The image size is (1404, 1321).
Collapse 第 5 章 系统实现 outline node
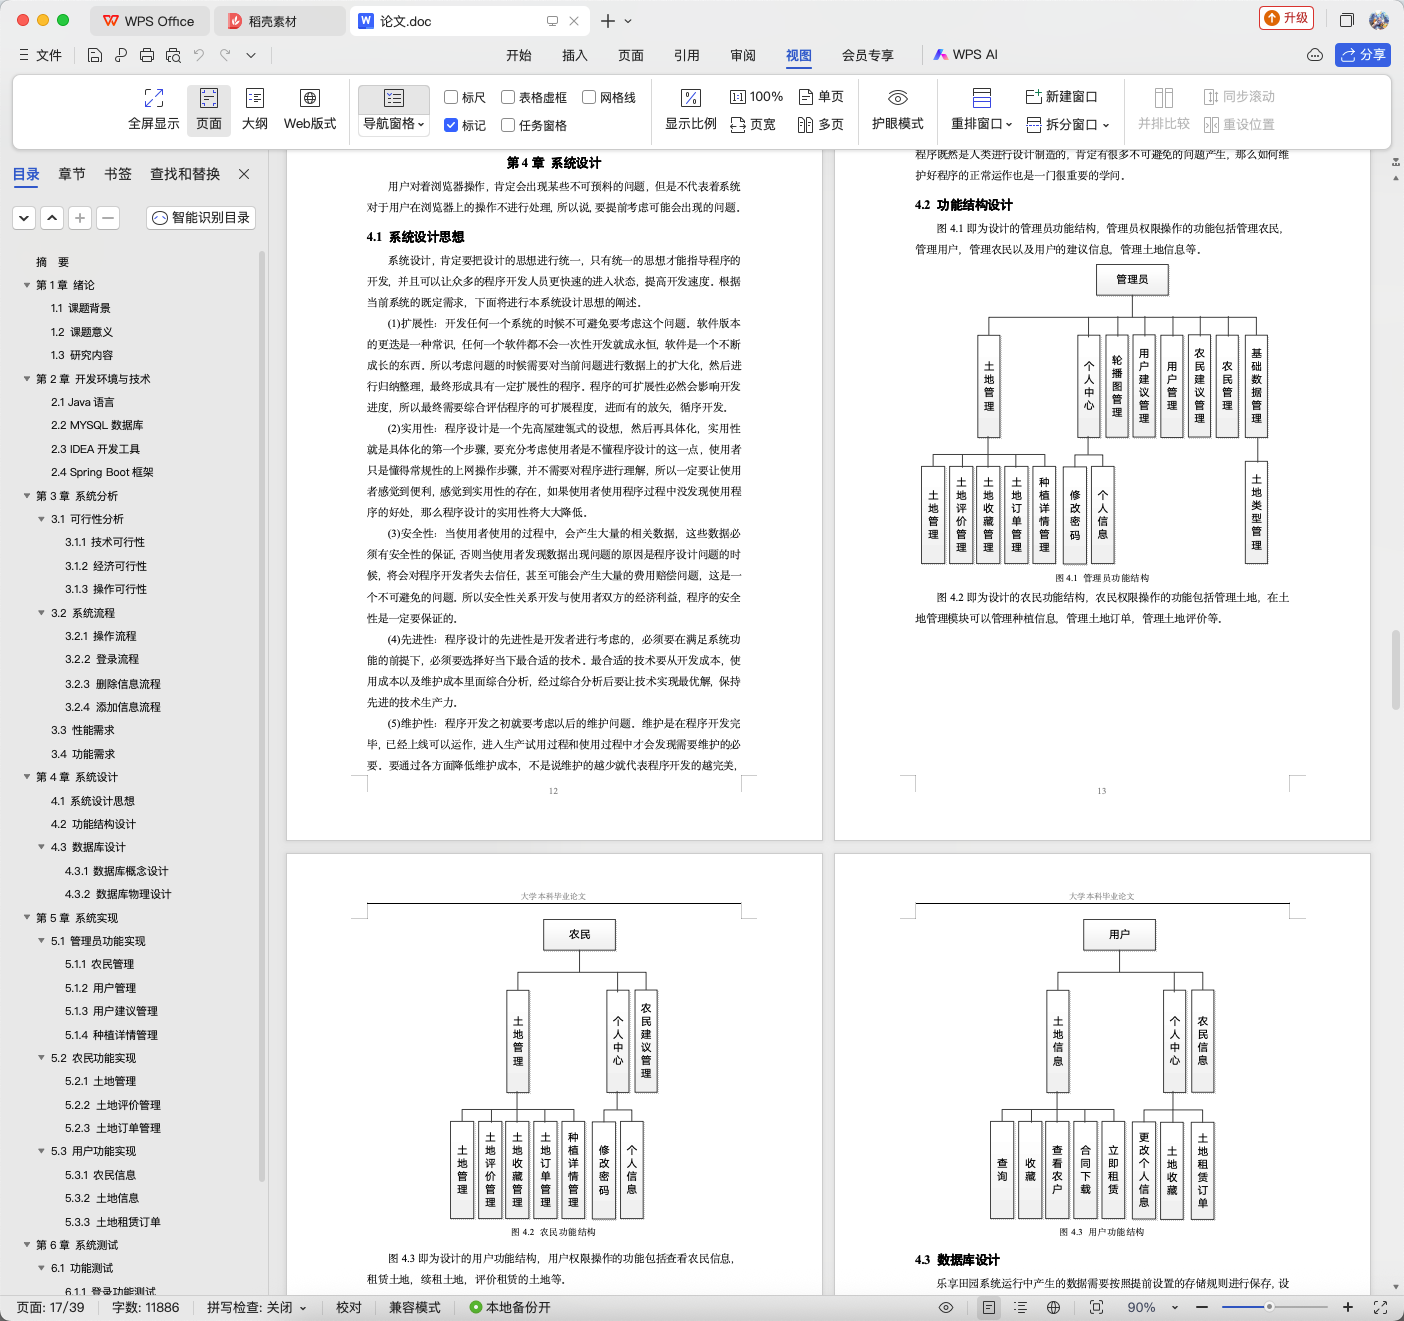(27, 917)
